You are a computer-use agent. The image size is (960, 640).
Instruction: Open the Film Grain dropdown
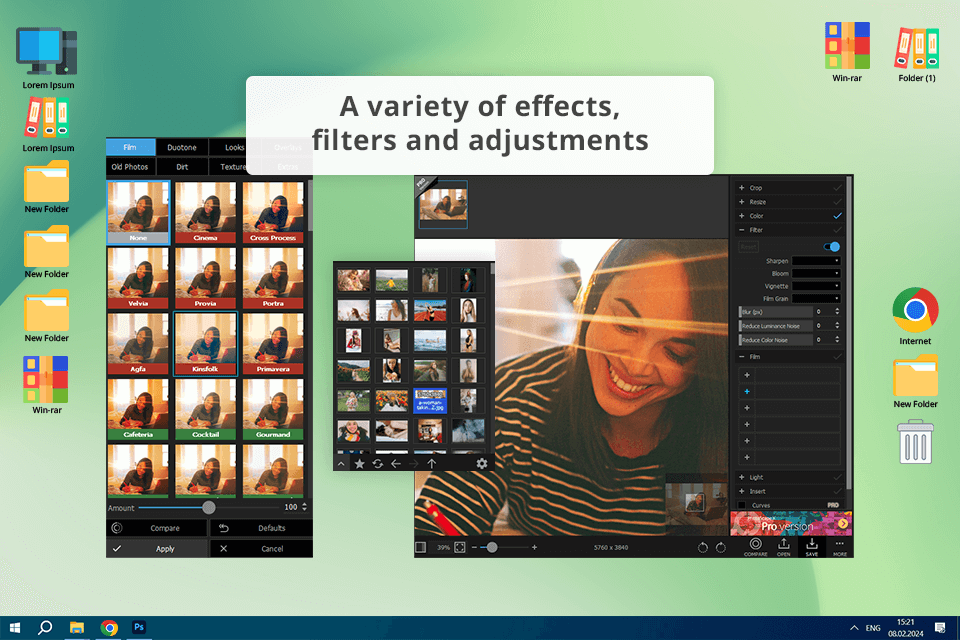(x=816, y=298)
